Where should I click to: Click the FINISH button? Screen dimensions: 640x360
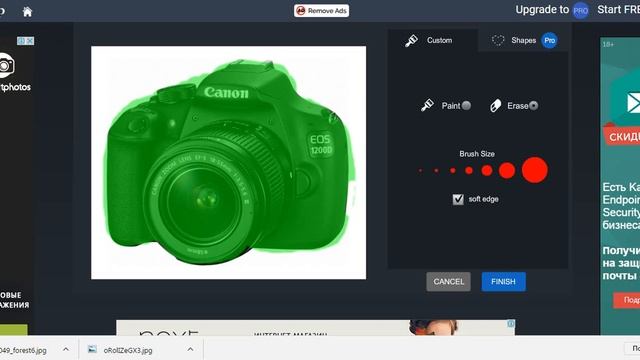503,282
